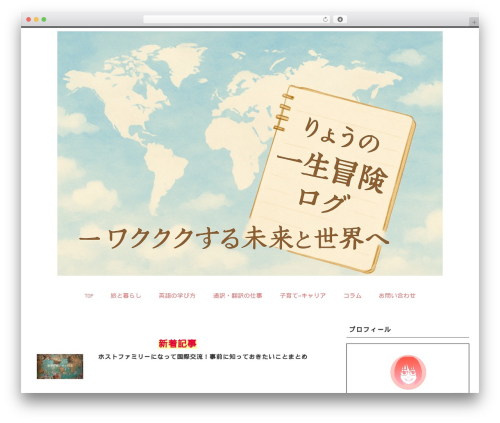Open the お問い合わせ contact menu item

397,296
